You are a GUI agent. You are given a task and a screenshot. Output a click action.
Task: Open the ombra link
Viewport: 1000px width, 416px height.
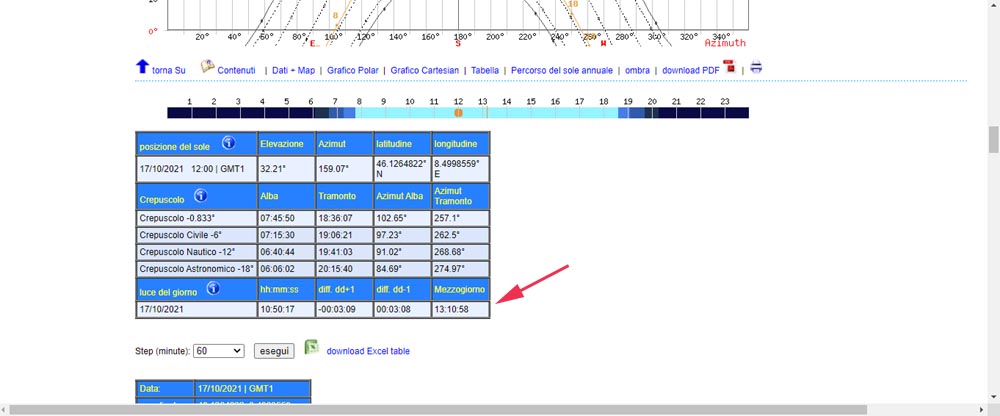[x=637, y=71]
